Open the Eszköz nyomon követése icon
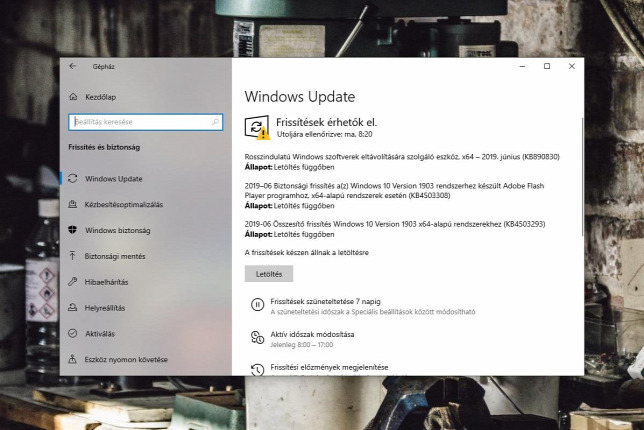The height and width of the screenshot is (430, 644). coord(73,359)
